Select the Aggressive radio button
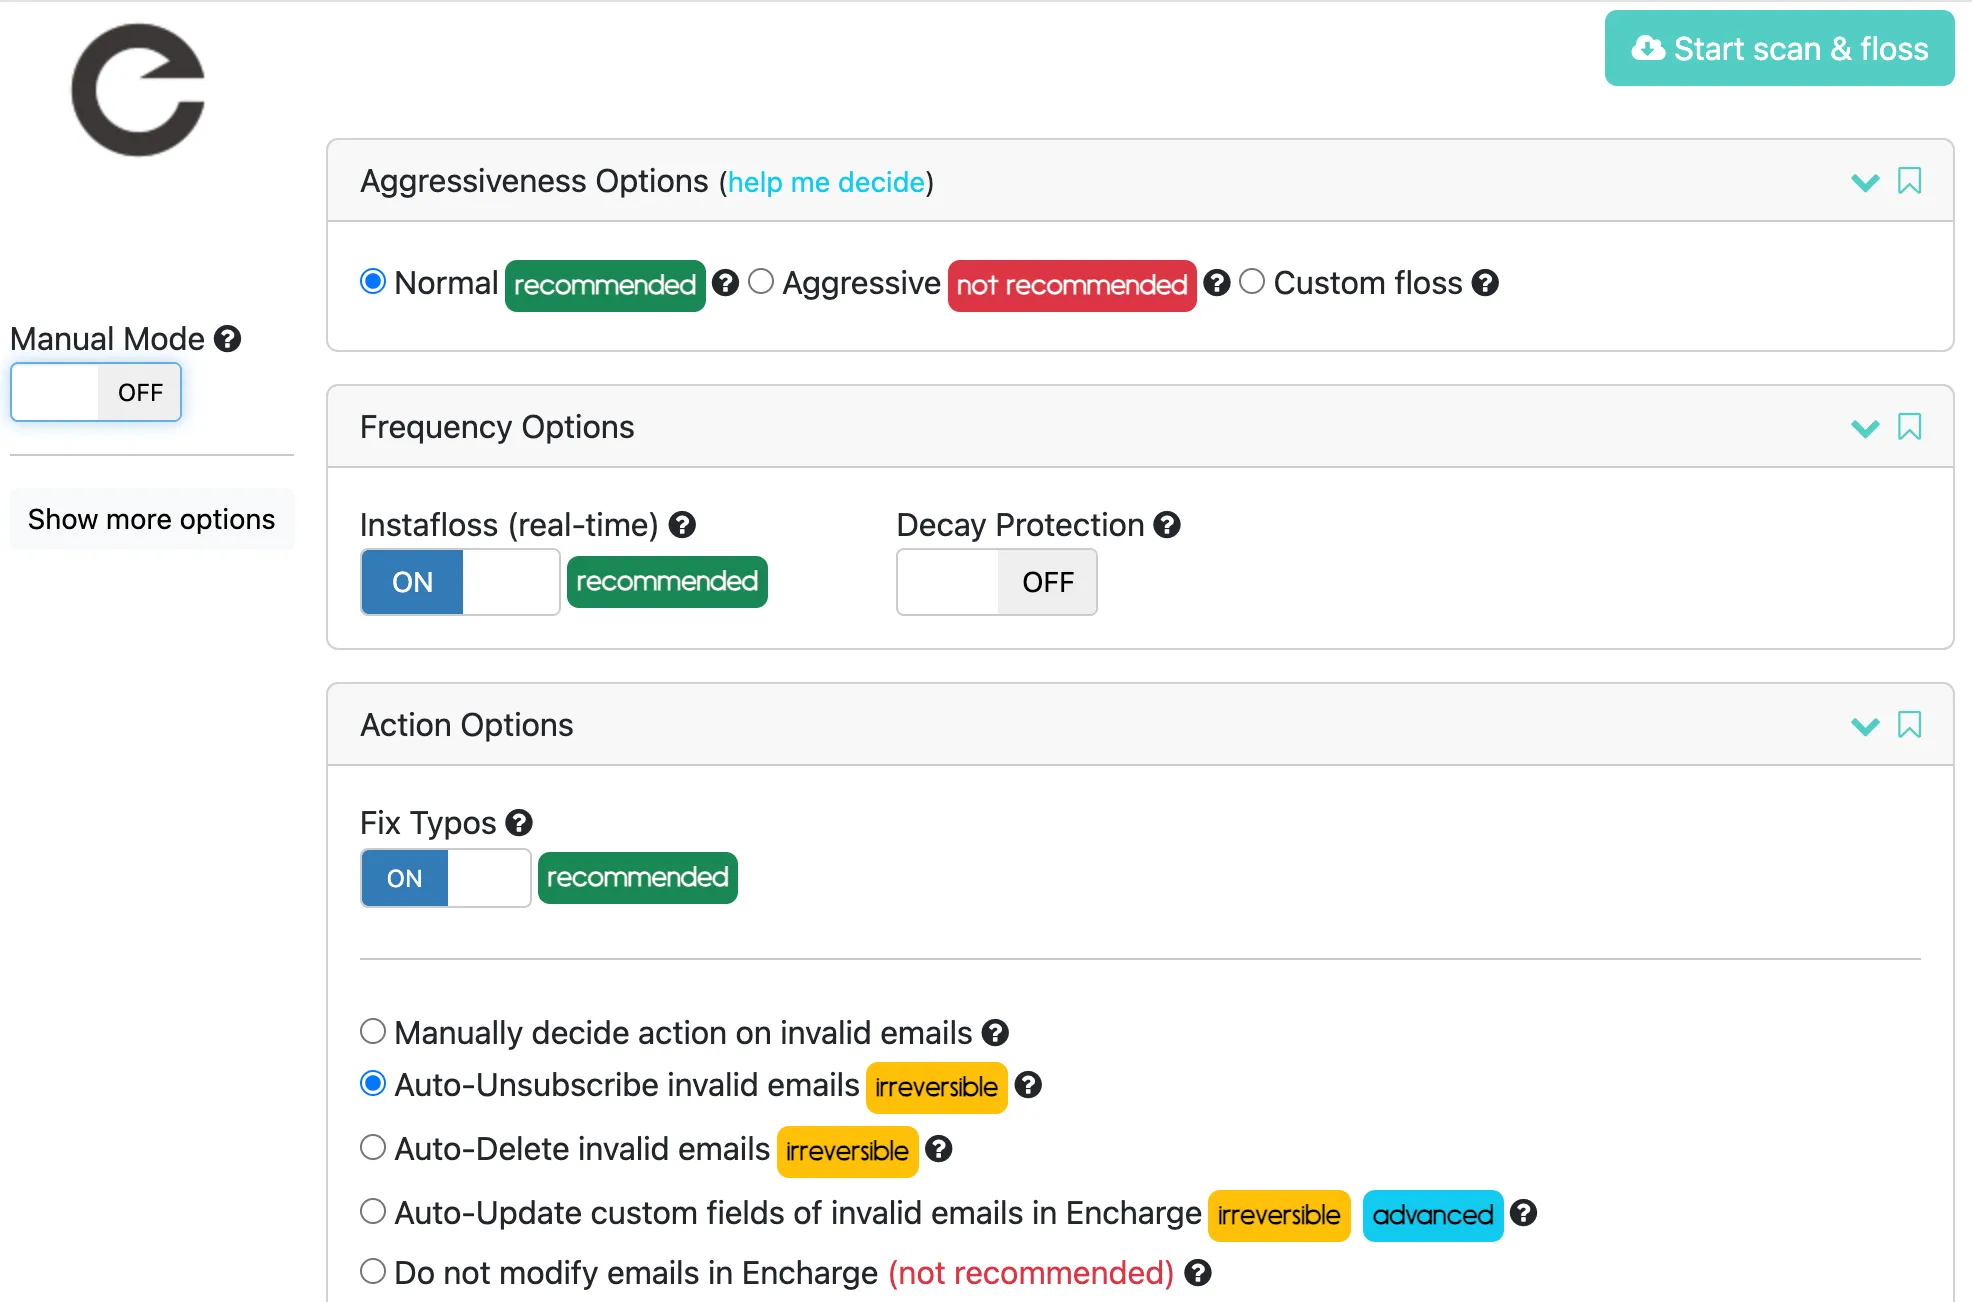1972x1302 pixels. pos(761,282)
